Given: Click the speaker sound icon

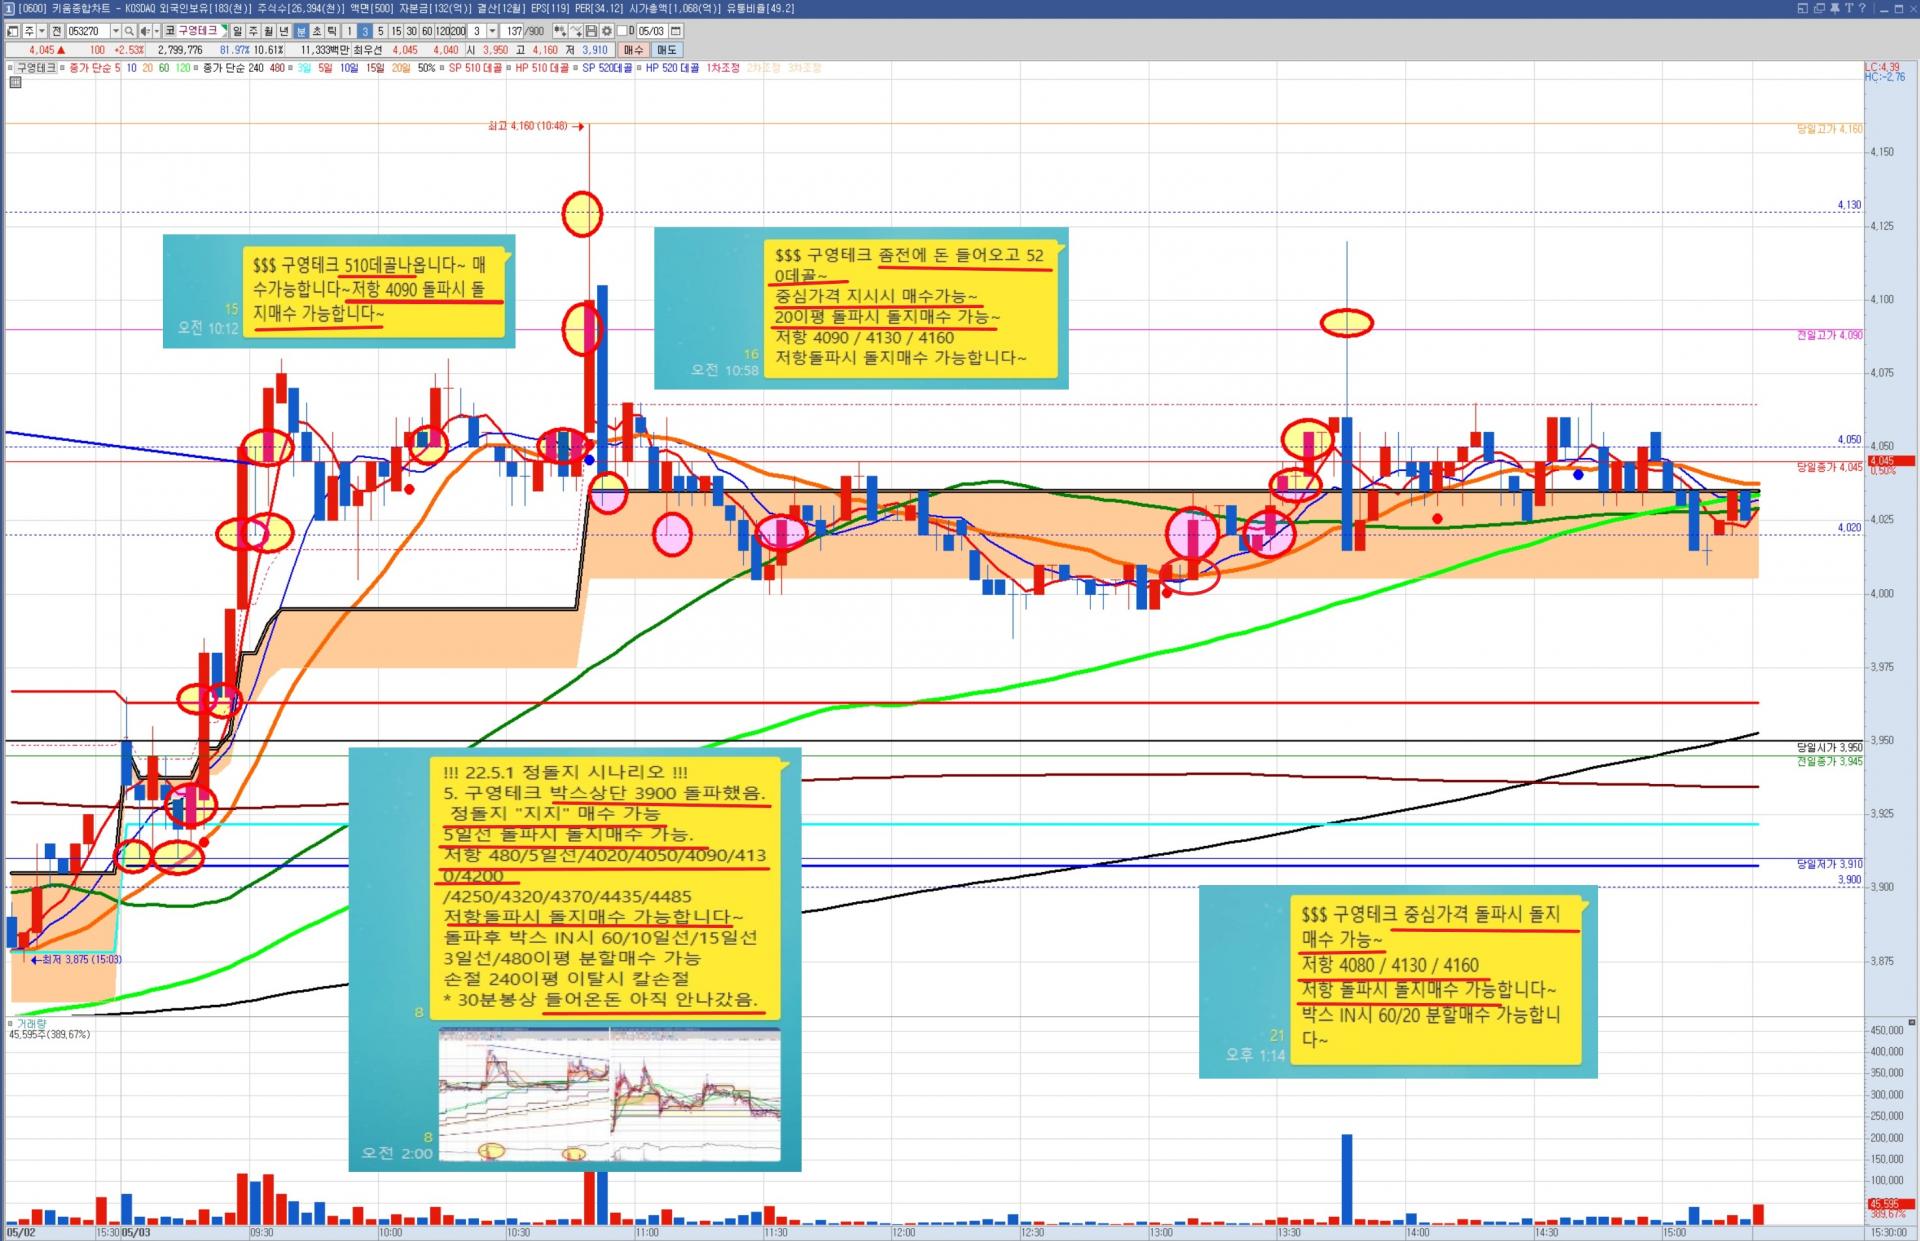Looking at the screenshot, I should coord(145,31).
